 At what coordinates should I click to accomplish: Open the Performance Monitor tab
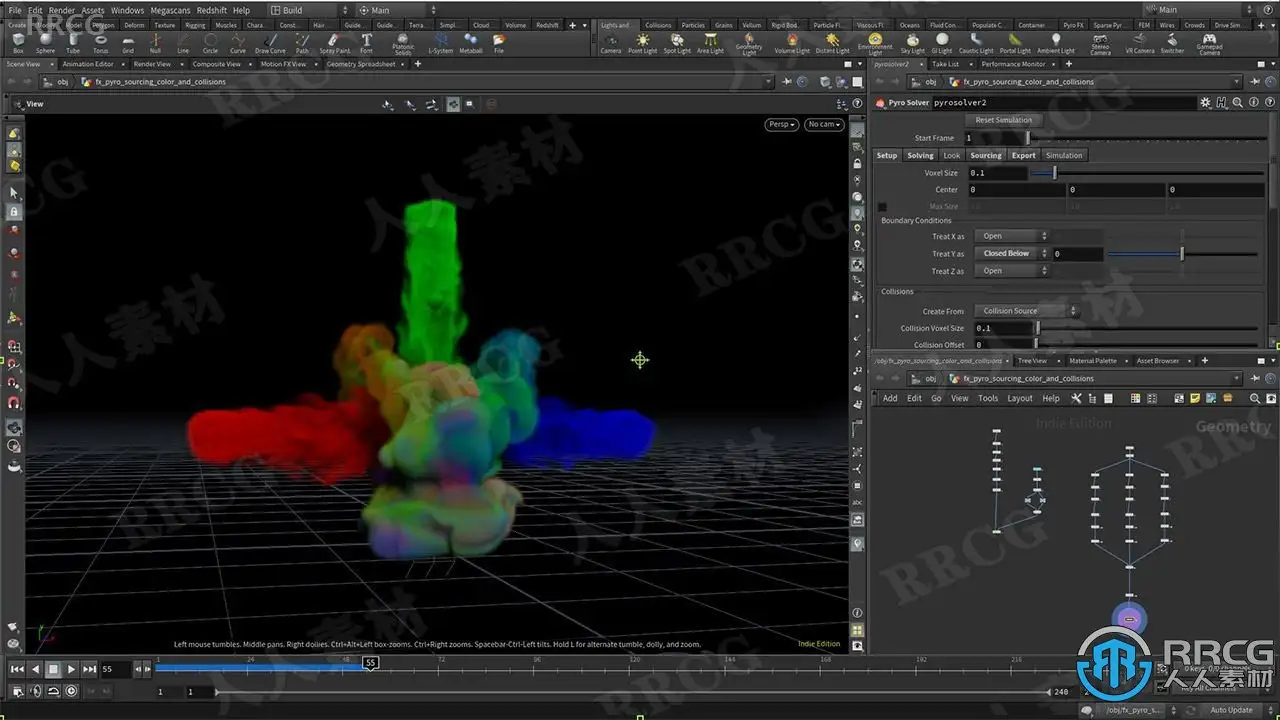(x=1013, y=64)
